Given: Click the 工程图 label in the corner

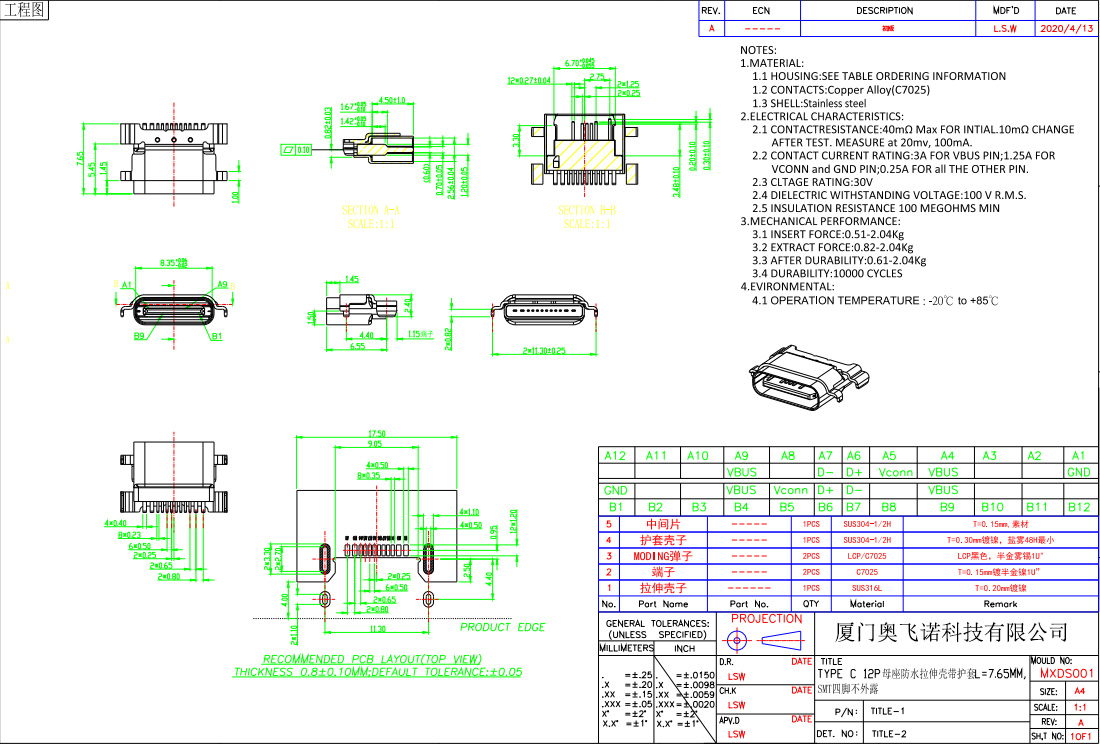Looking at the screenshot, I should pyautogui.click(x=24, y=10).
